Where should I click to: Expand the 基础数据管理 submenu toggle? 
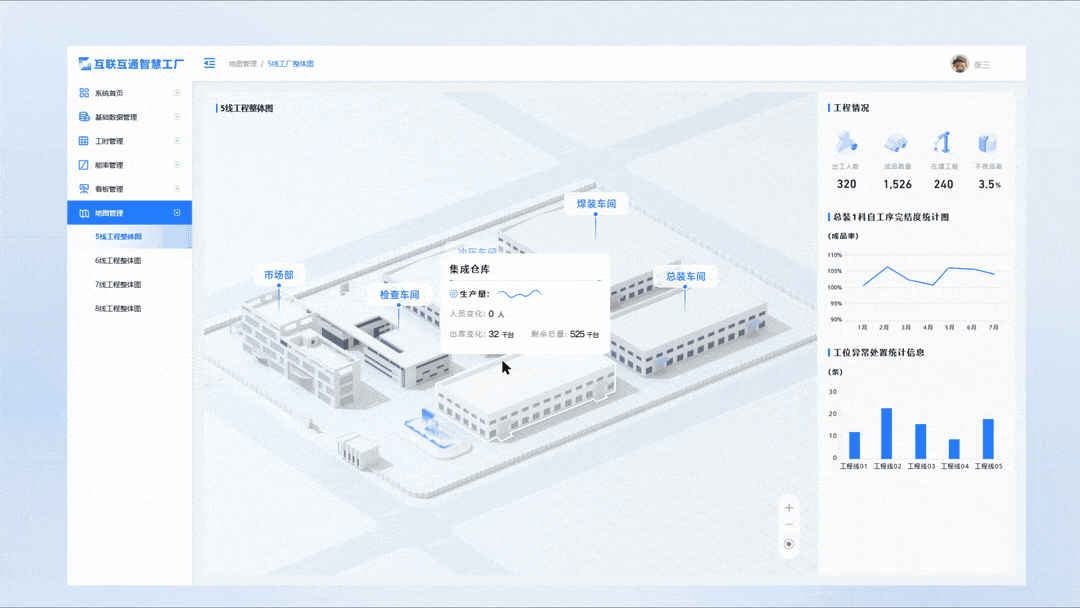pyautogui.click(x=177, y=116)
